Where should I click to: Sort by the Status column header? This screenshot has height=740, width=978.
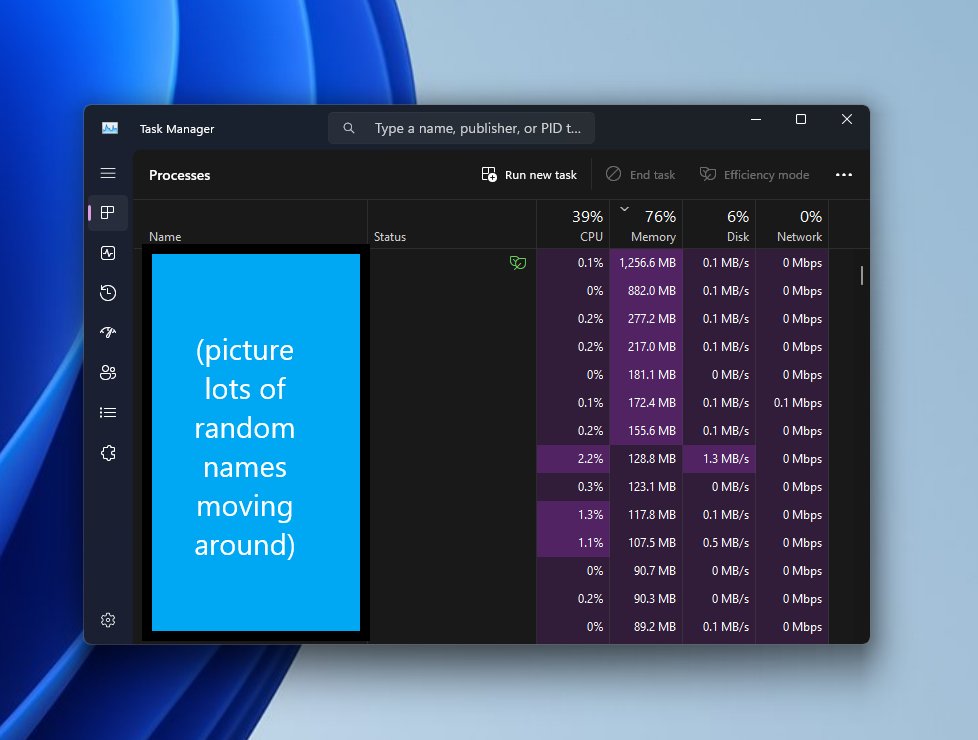(x=452, y=225)
